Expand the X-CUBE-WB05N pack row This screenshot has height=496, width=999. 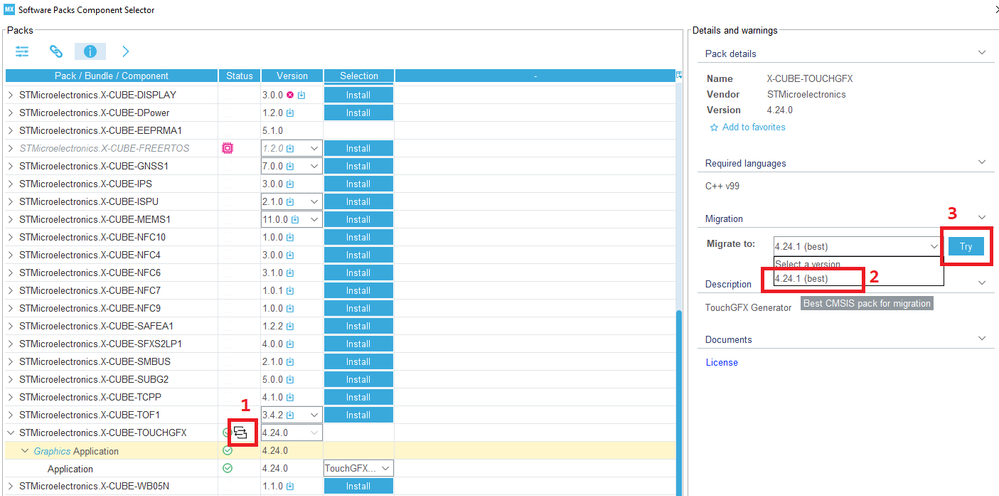(x=10, y=486)
